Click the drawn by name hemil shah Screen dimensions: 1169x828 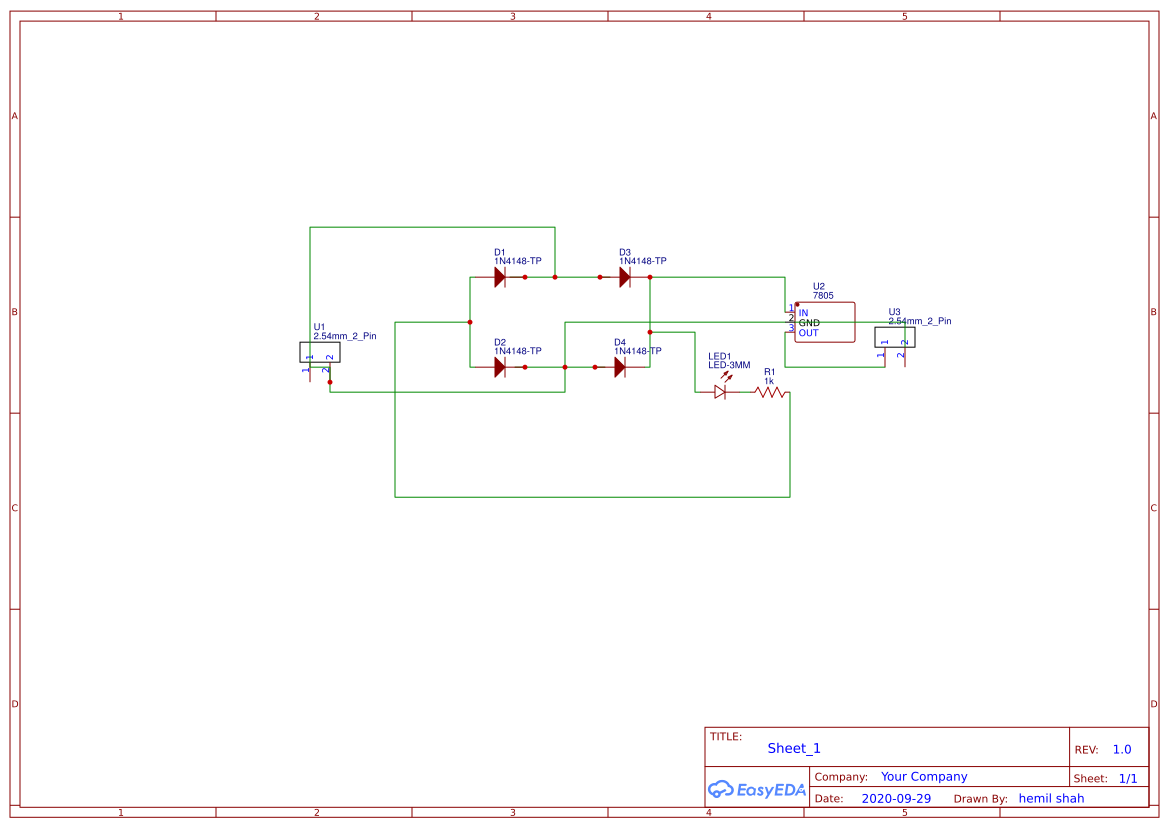(x=1051, y=798)
